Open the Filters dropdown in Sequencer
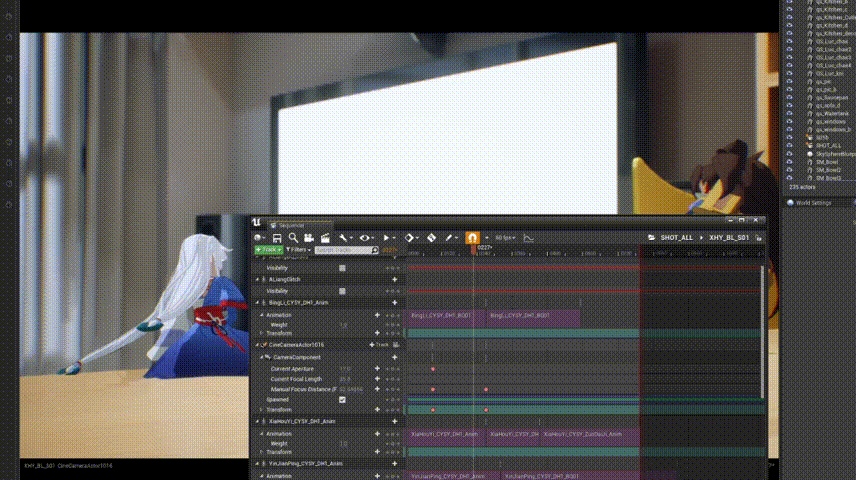856x480 pixels. 298,250
